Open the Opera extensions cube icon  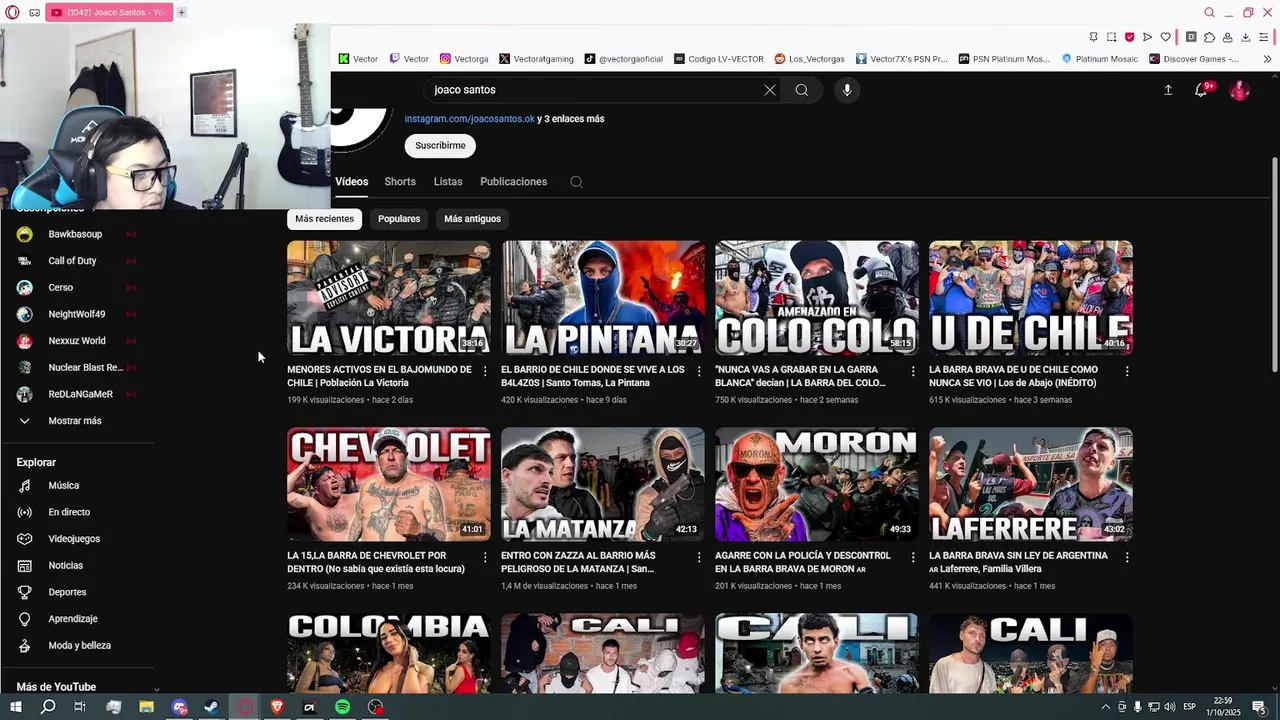pyautogui.click(x=1209, y=37)
